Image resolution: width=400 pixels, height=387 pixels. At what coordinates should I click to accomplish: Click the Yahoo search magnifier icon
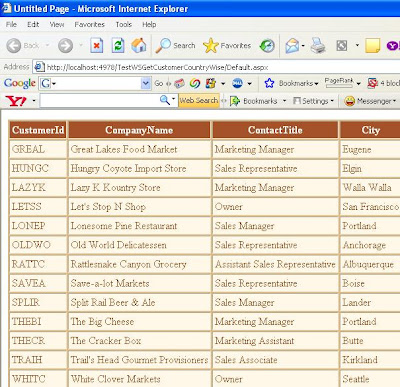[165, 100]
